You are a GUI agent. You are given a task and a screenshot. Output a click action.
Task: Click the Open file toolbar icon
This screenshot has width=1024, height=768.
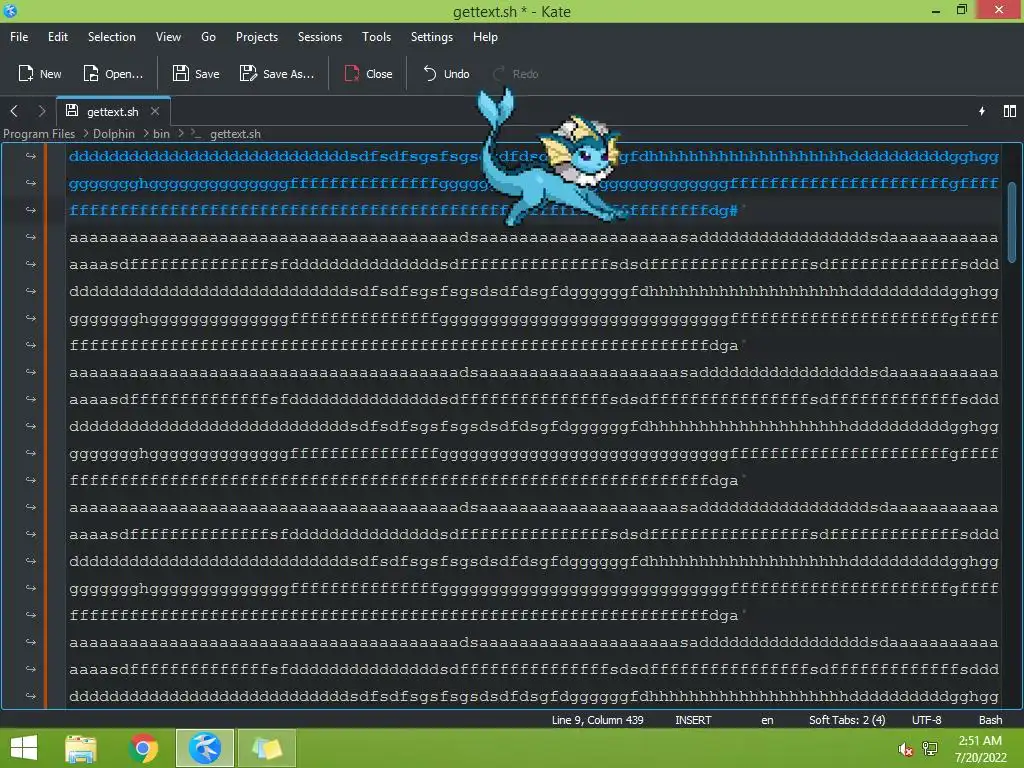pyautogui.click(x=91, y=73)
